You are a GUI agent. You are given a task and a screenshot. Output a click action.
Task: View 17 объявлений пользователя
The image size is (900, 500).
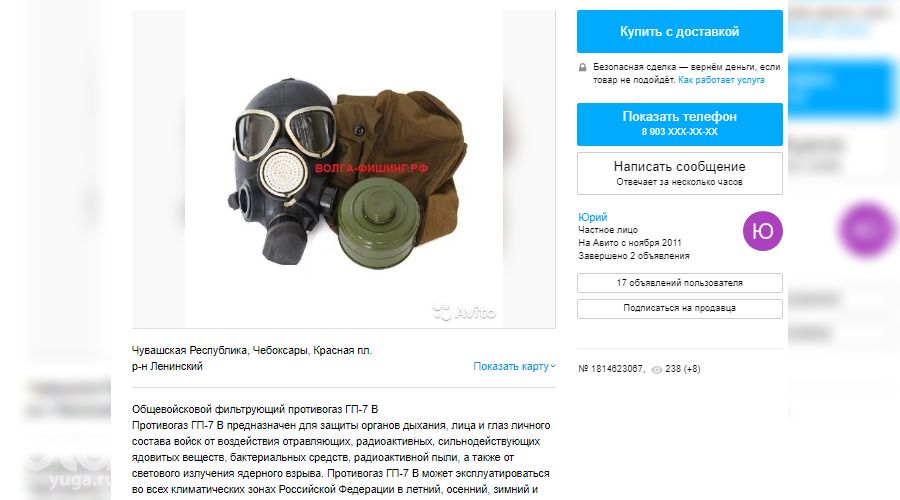(680, 283)
